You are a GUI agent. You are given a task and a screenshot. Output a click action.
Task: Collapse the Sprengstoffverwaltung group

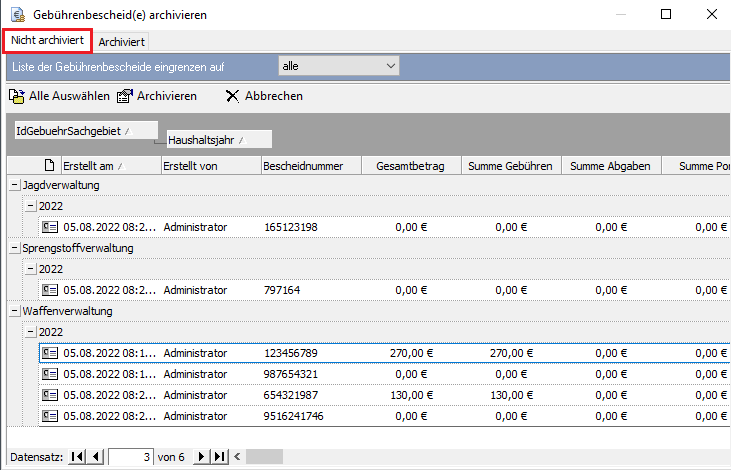pyautogui.click(x=14, y=248)
